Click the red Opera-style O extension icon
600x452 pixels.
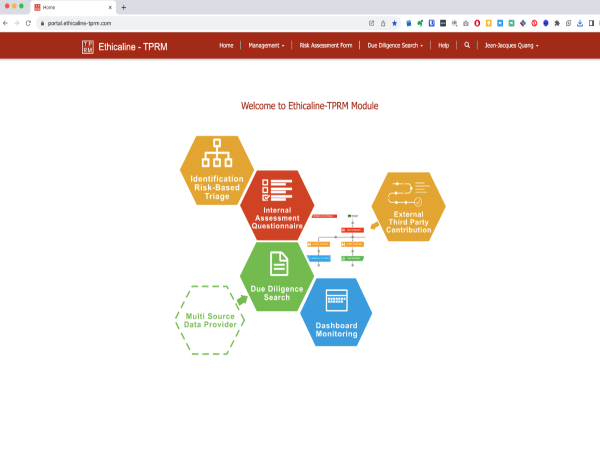click(477, 23)
